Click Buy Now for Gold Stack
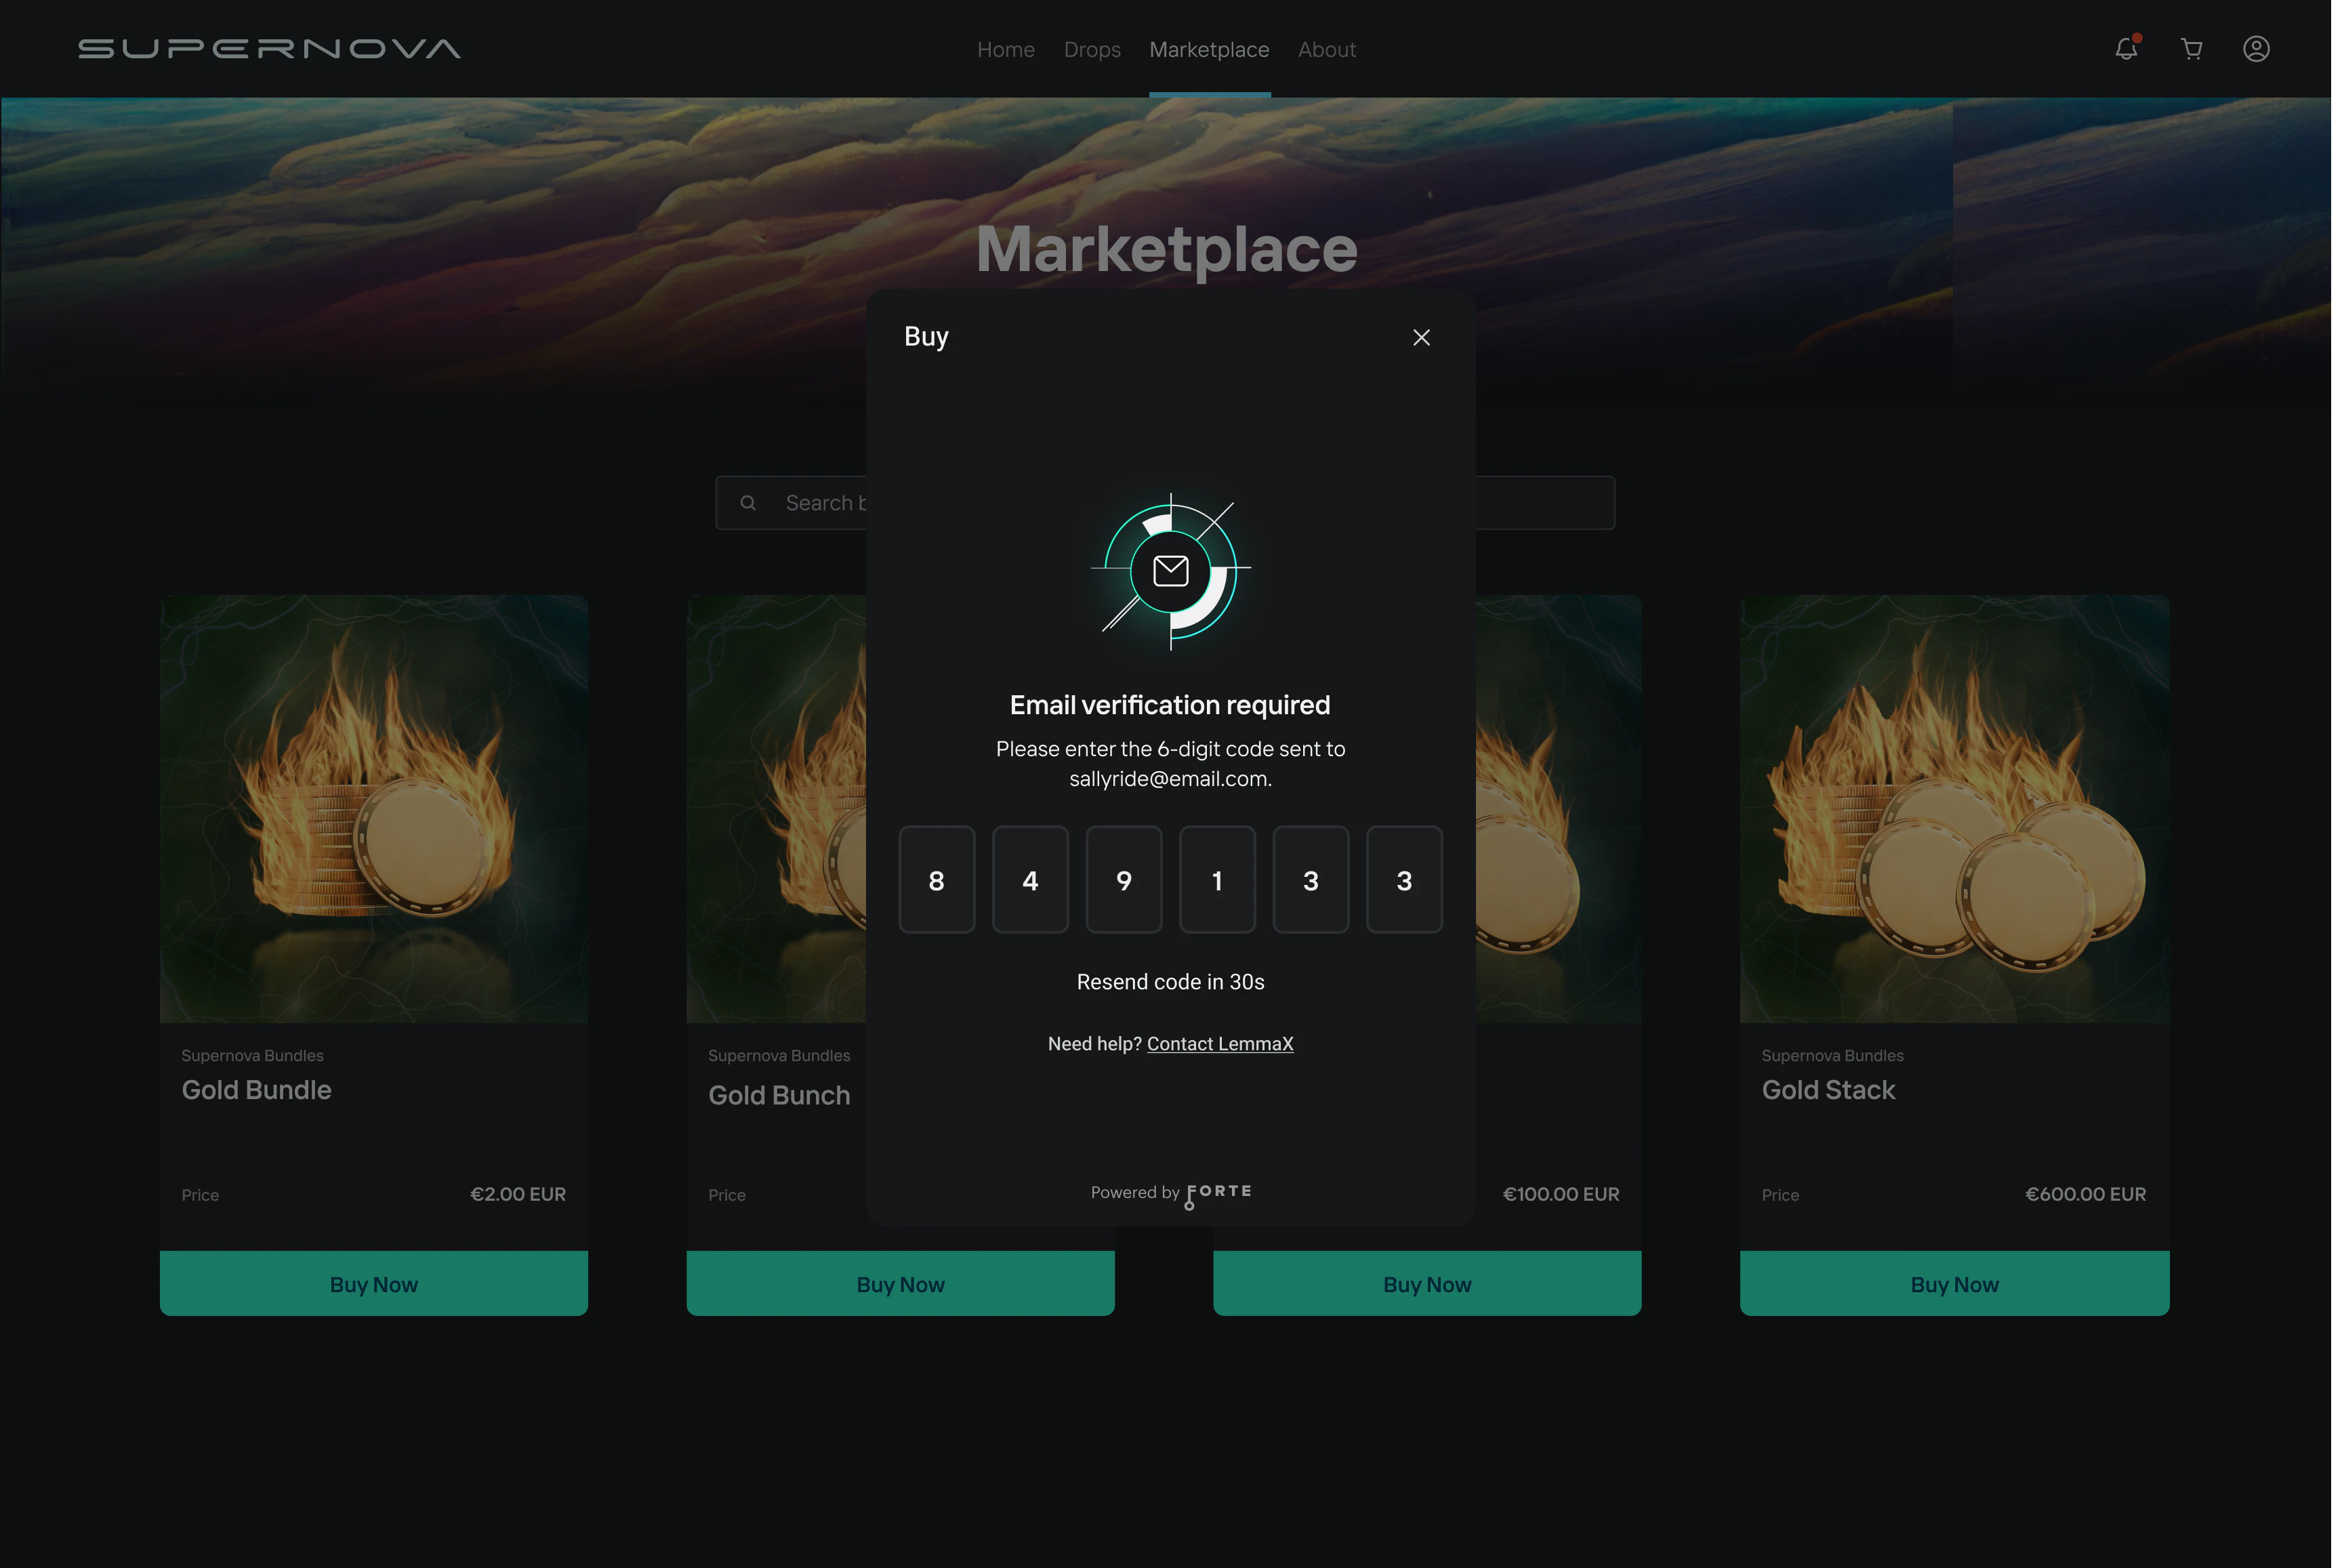 (x=1954, y=1284)
